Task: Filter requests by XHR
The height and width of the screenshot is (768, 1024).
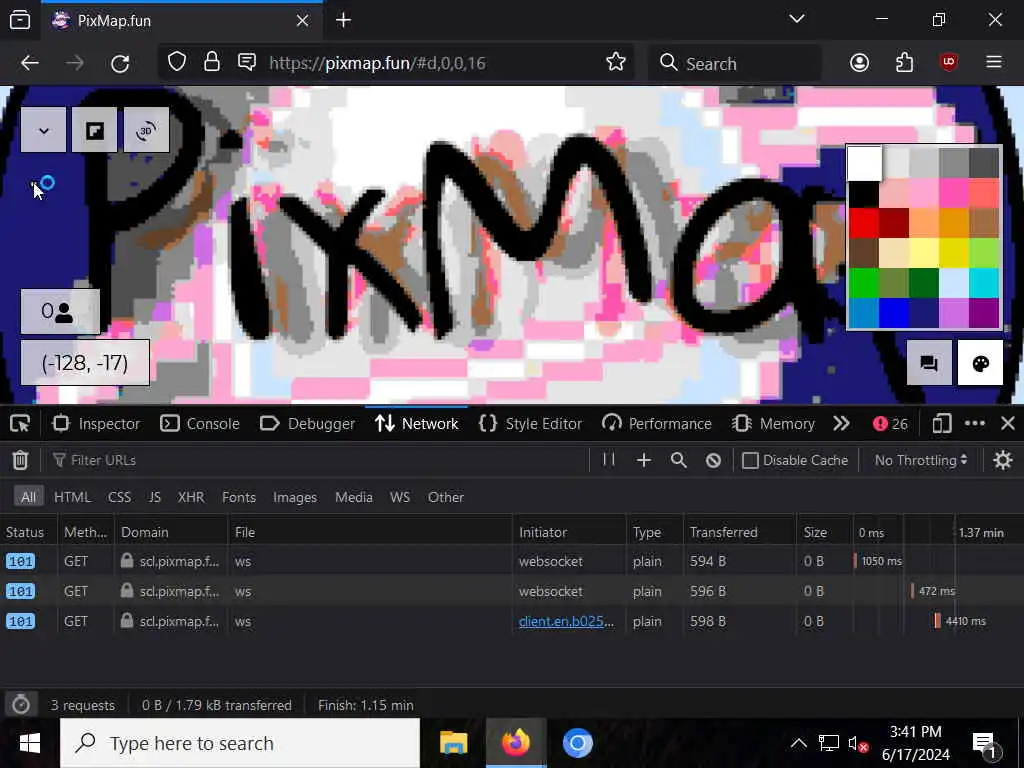Action: (x=191, y=497)
